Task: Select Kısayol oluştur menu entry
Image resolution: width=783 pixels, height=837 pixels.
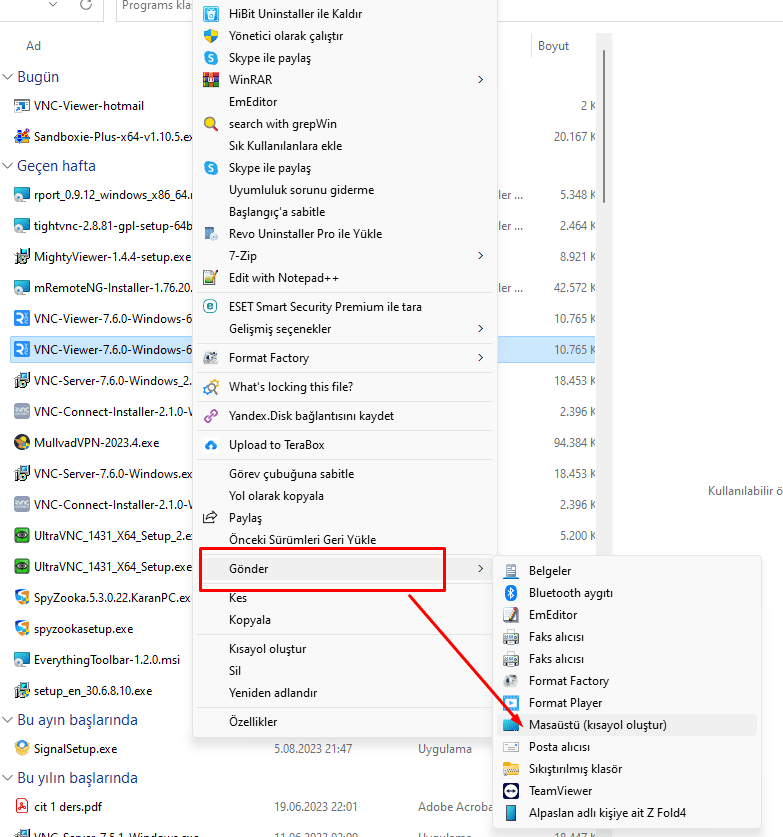Action: (x=345, y=649)
